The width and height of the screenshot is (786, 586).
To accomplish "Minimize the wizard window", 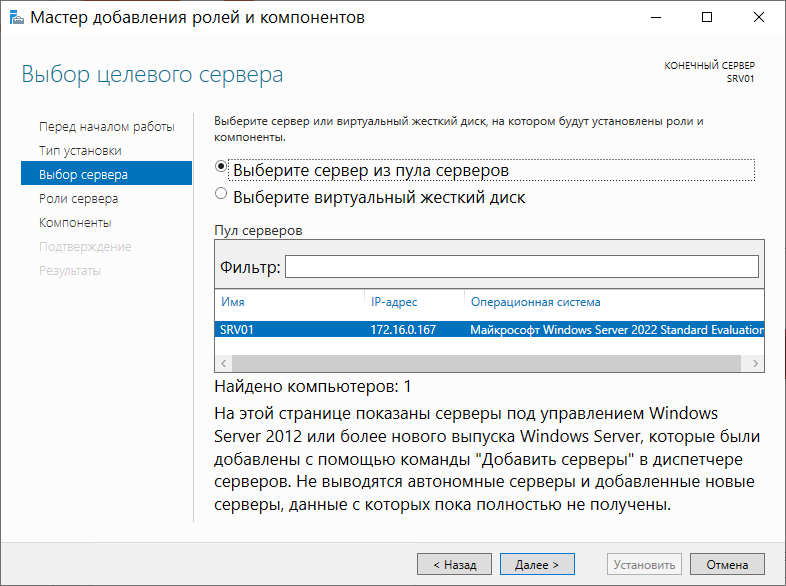I will 656,18.
